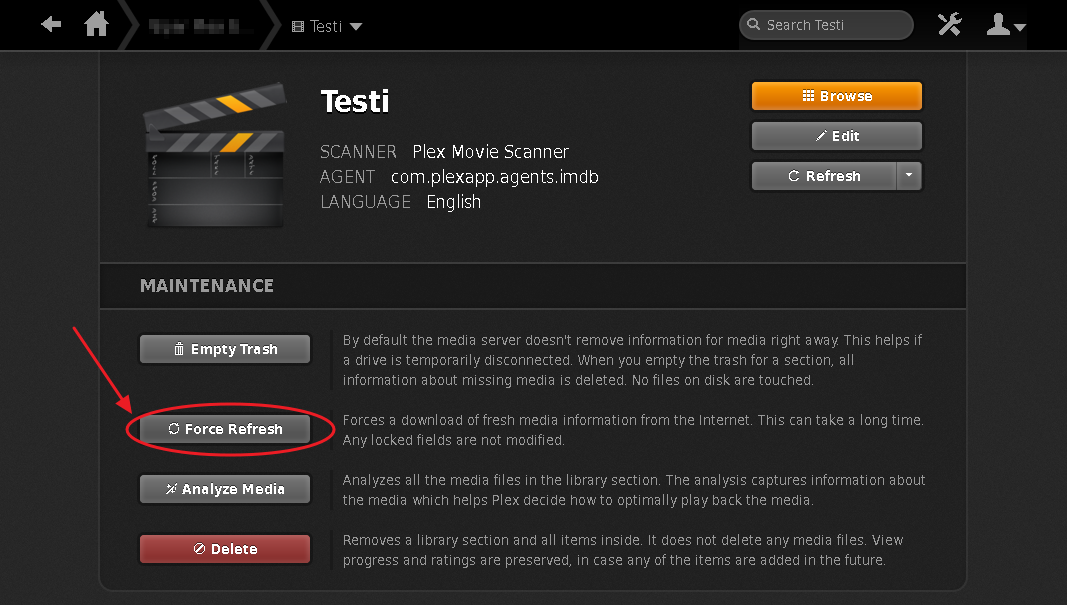Screen dimensions: 1067x605
Task: Click the clapperboard library poster thumbnail
Action: point(214,154)
